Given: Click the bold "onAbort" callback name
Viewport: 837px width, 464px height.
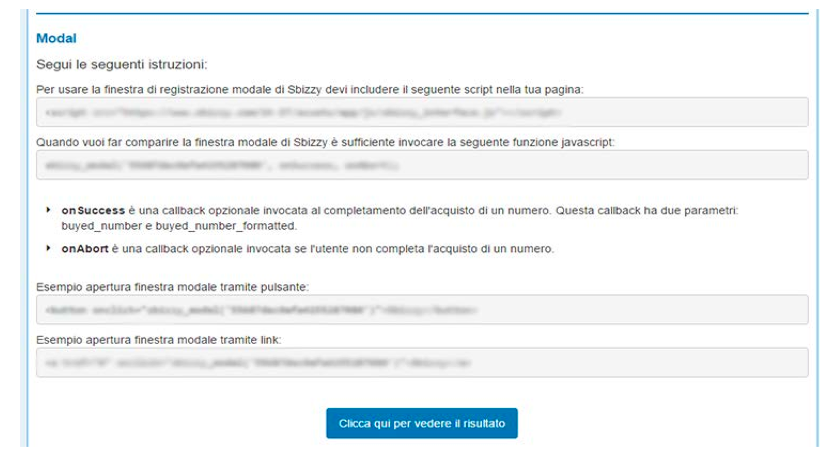Looking at the screenshot, I should click(84, 247).
